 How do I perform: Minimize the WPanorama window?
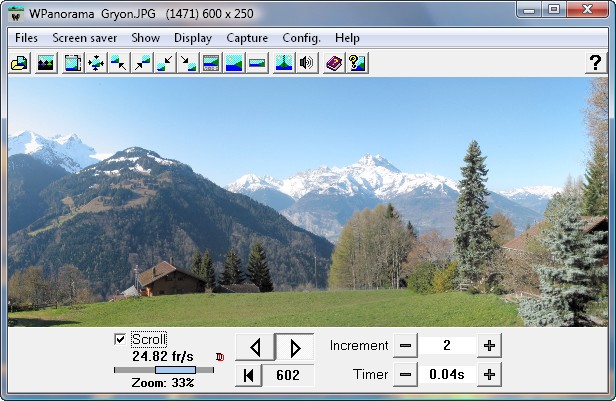pyautogui.click(x=529, y=9)
